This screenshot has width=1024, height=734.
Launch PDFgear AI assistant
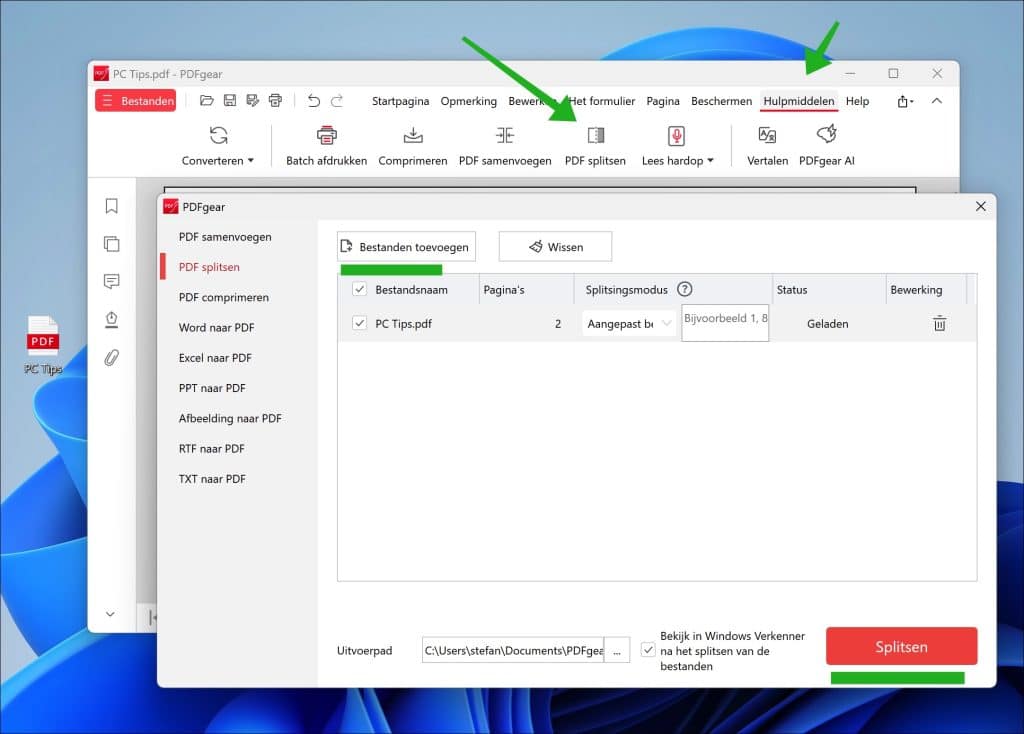click(827, 146)
